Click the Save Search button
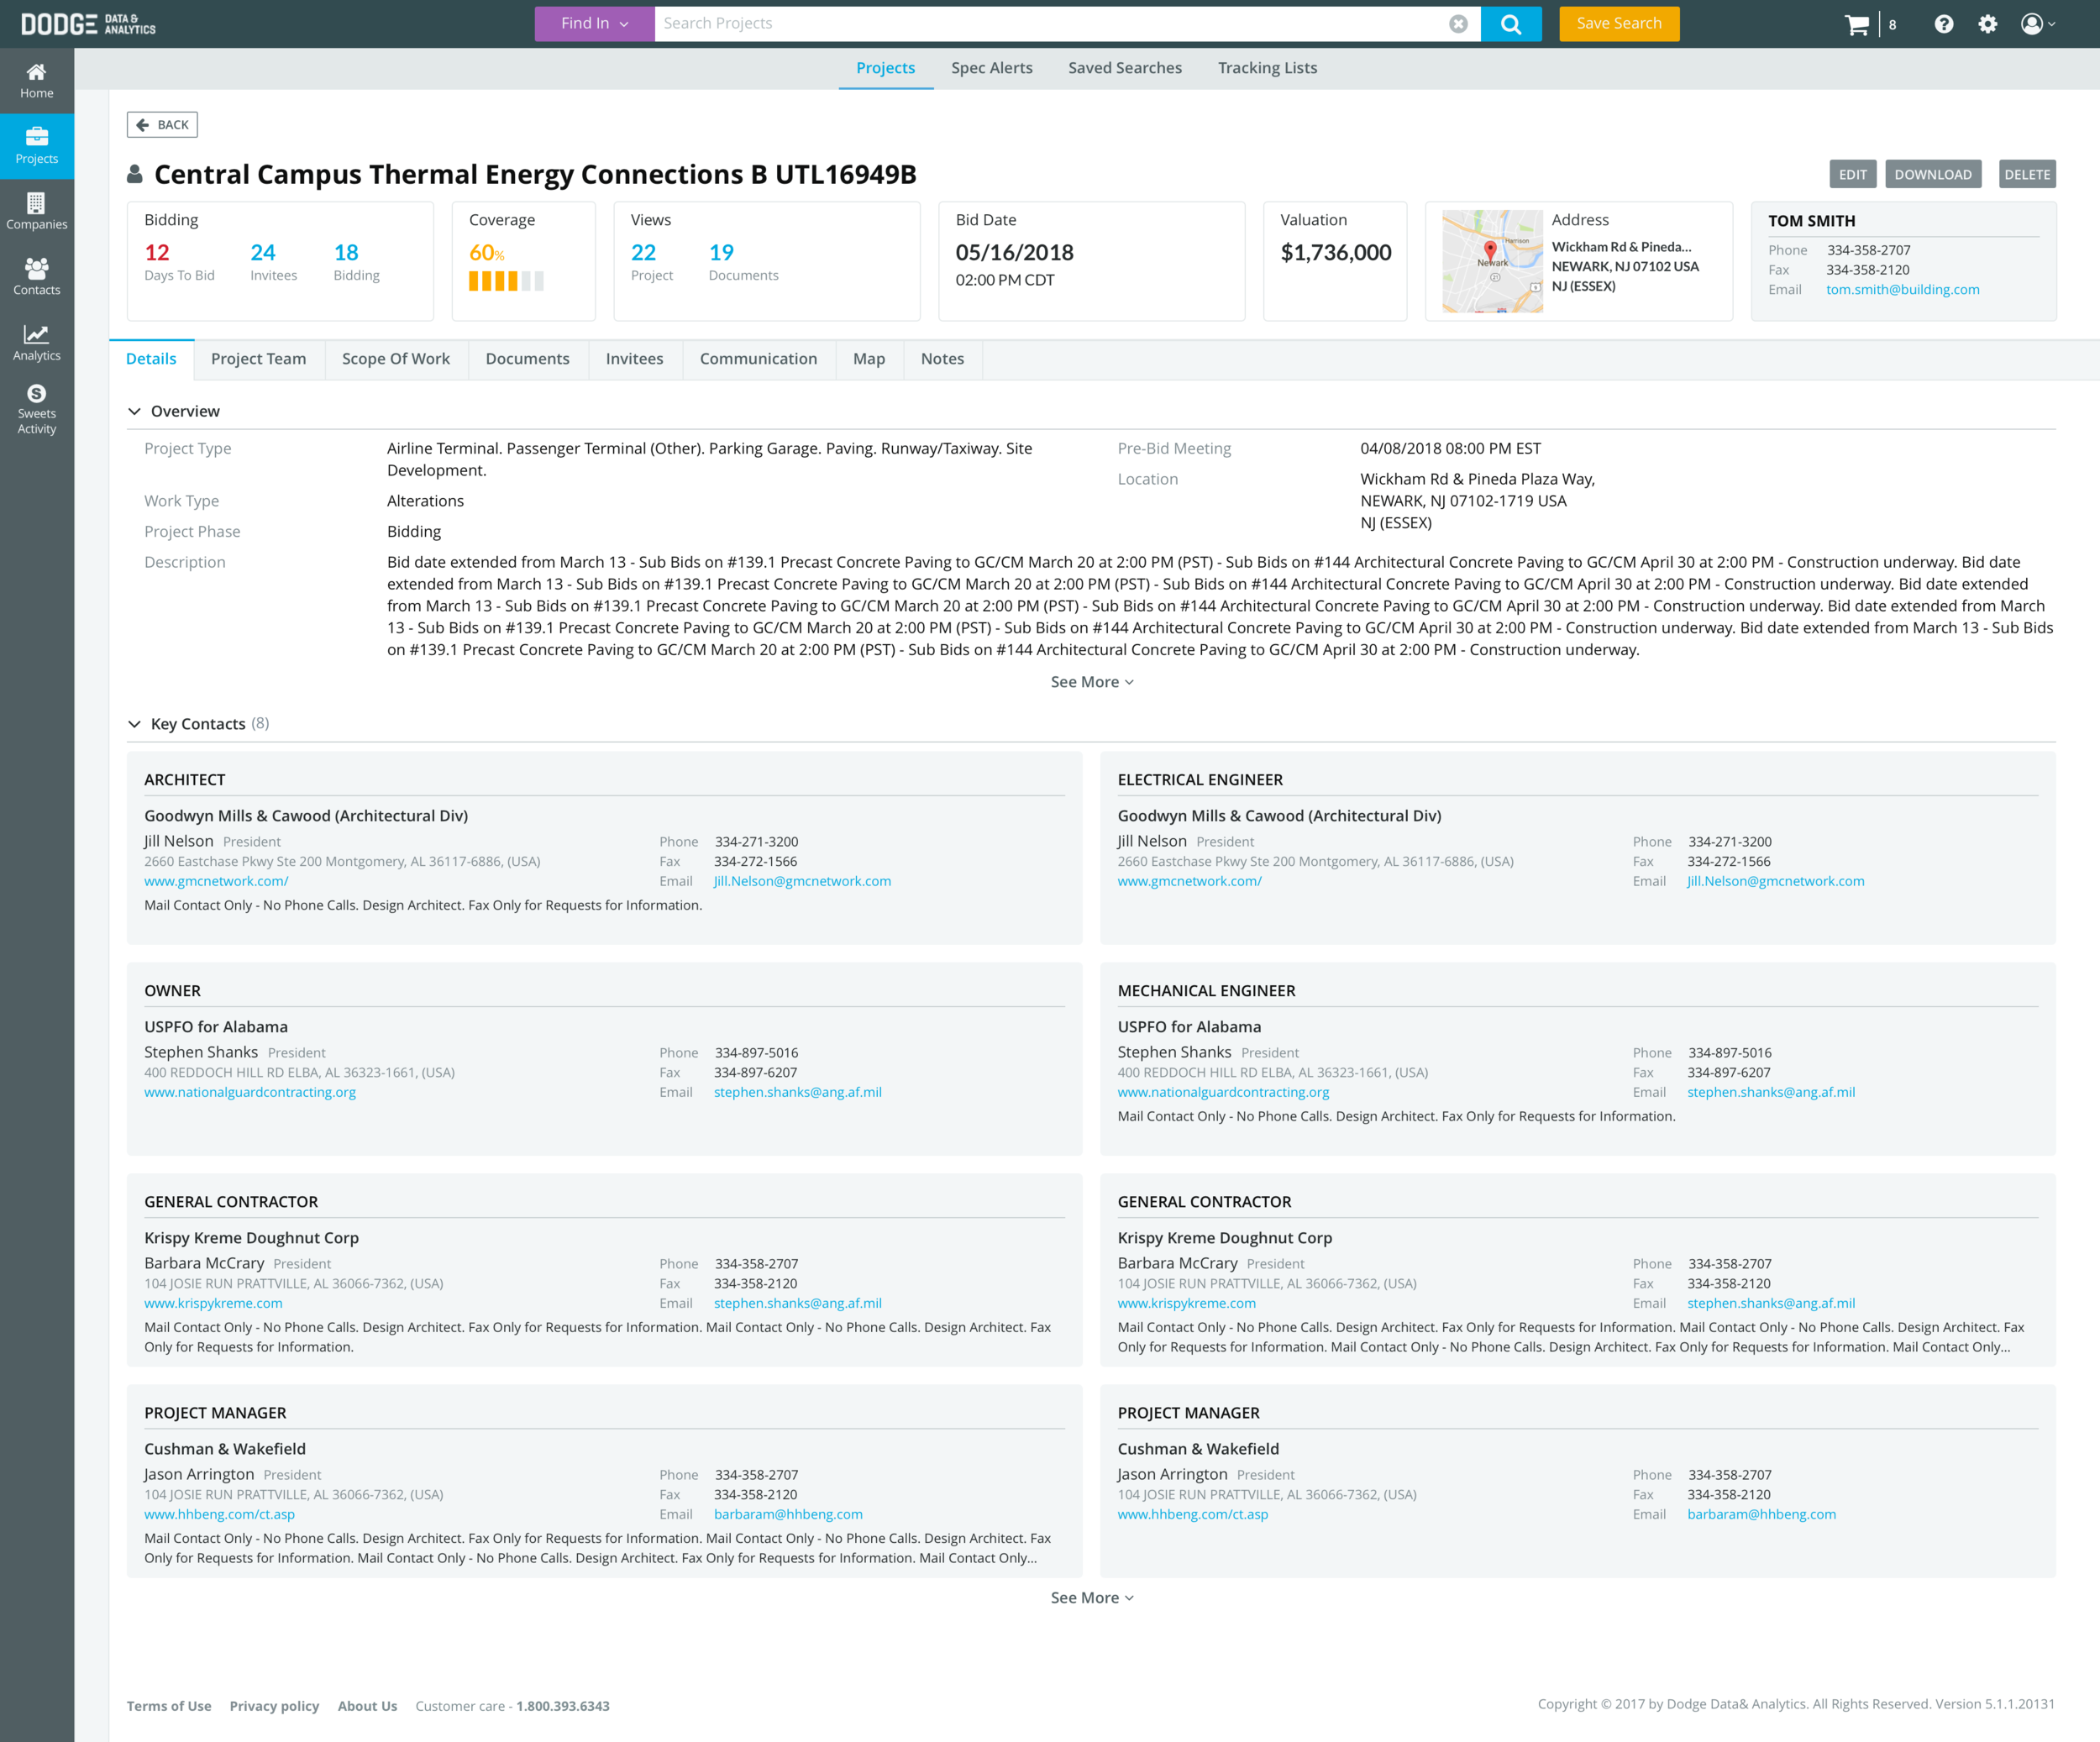The image size is (2100, 1742). pyautogui.click(x=1618, y=24)
